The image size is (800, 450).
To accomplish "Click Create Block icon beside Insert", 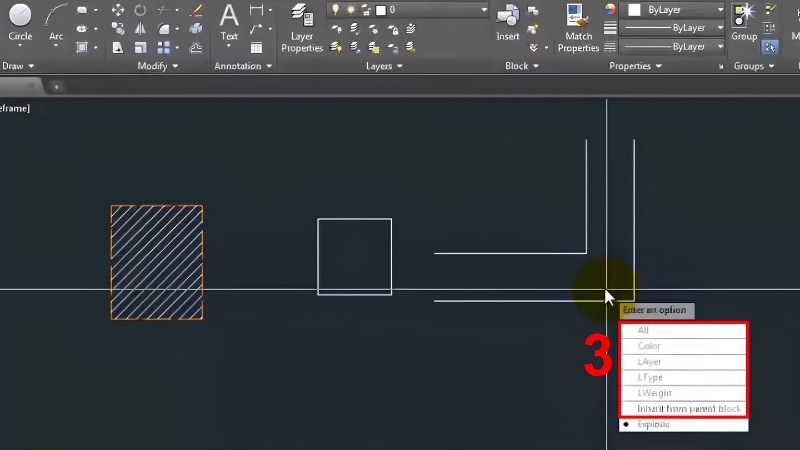I will click(533, 10).
